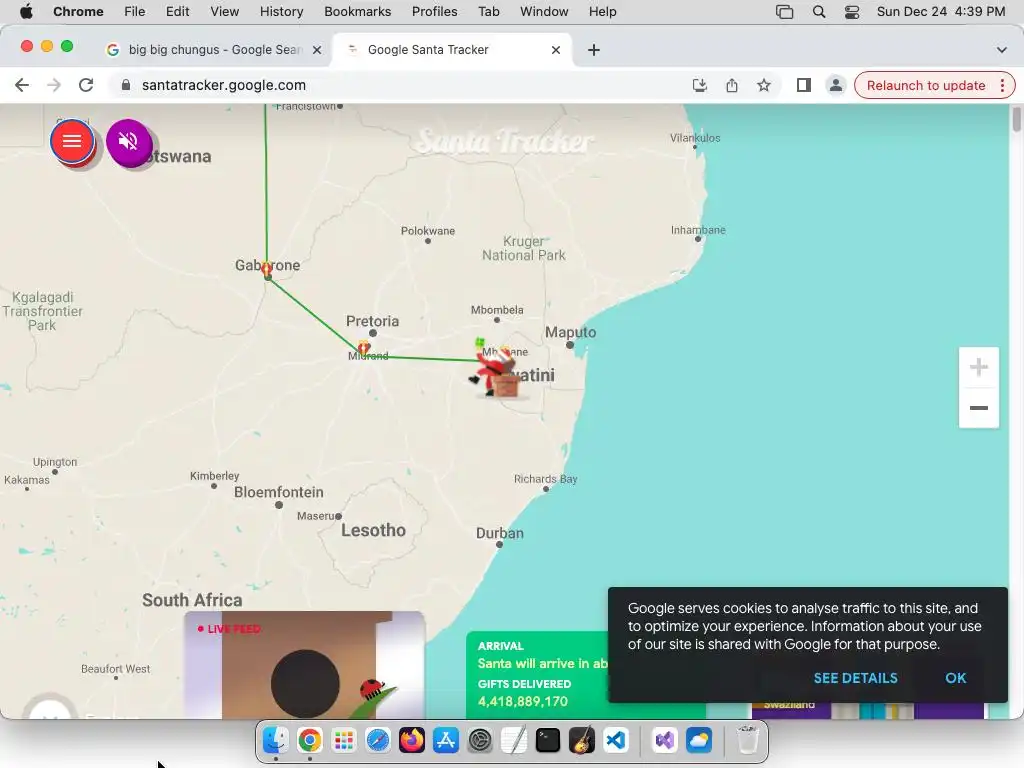Go back to previous page
Viewport: 1024px width, 768px height.
(x=22, y=85)
